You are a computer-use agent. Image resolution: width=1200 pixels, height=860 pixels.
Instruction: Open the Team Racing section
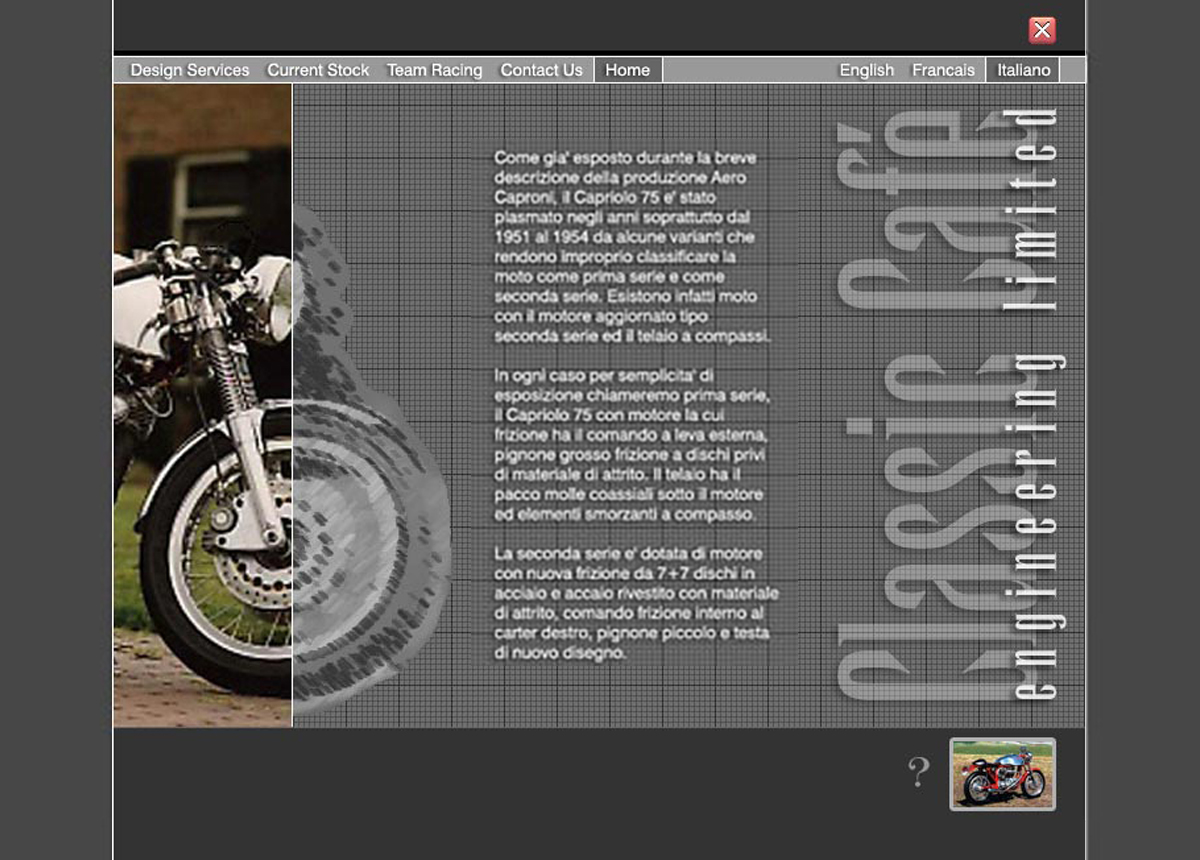pyautogui.click(x=434, y=70)
